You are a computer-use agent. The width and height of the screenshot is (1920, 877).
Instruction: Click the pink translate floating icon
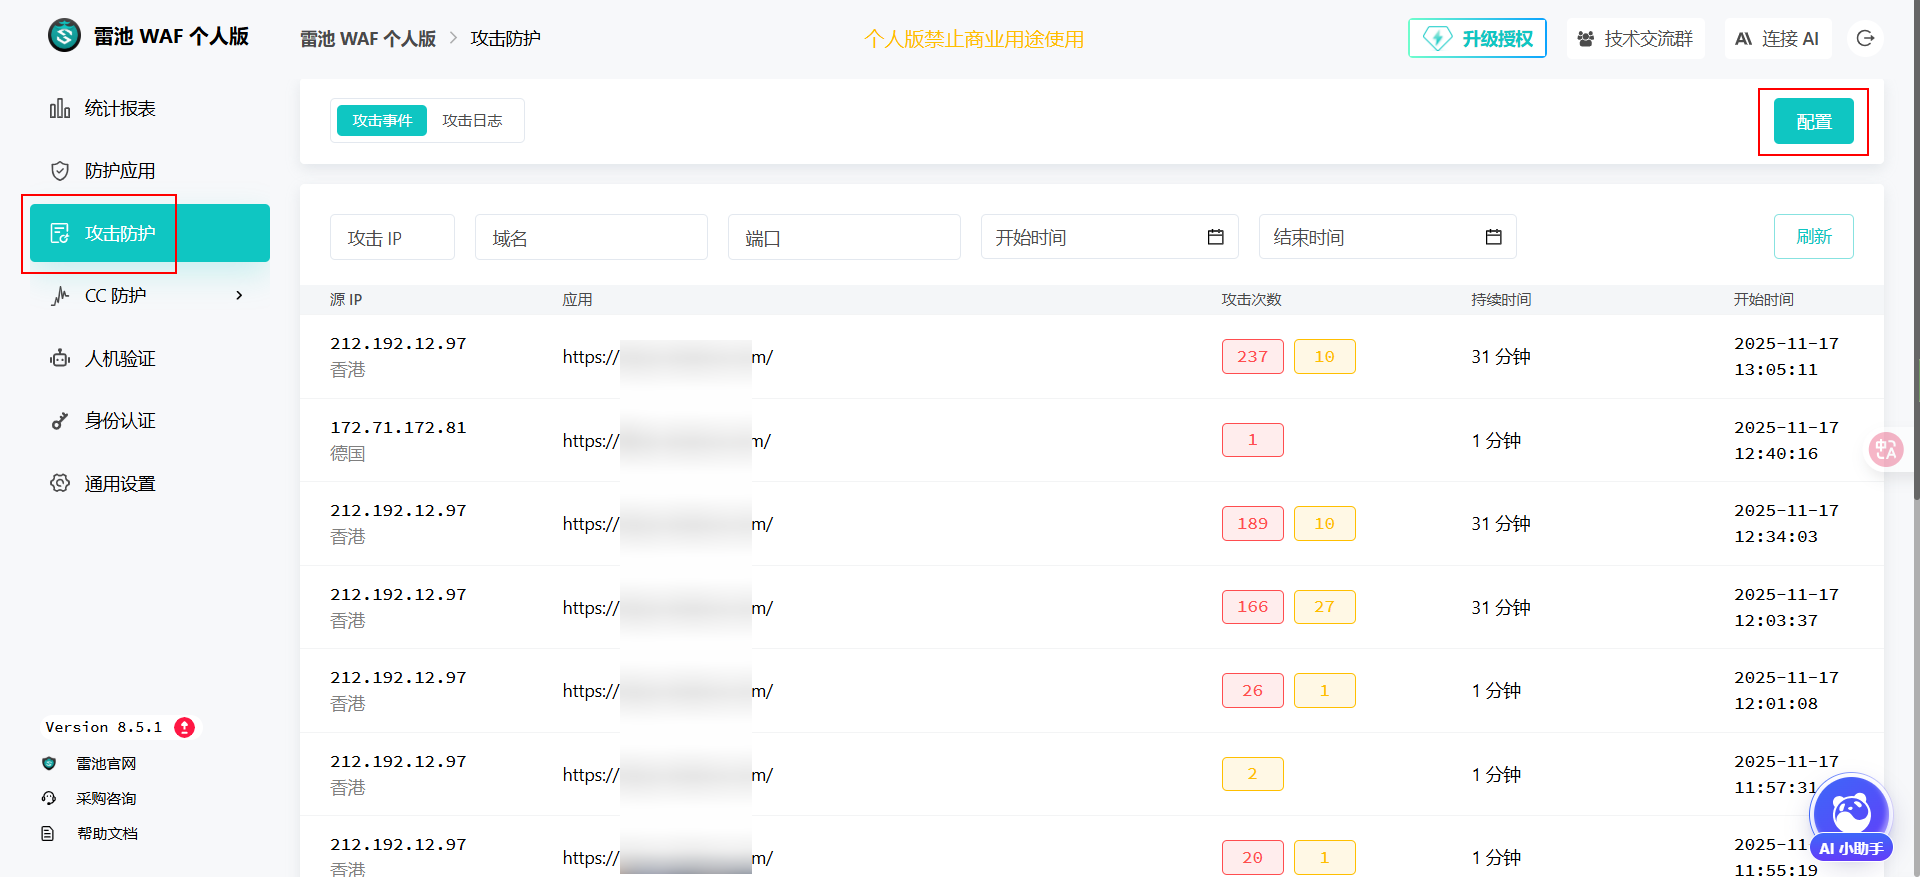(x=1886, y=449)
